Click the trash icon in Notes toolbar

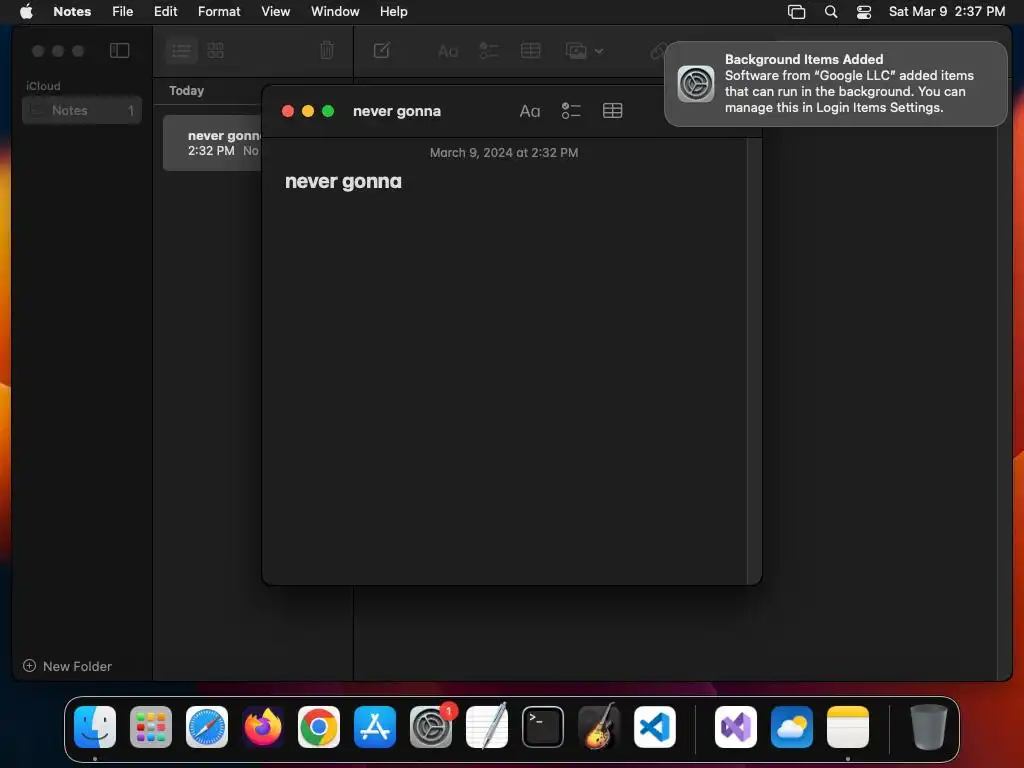(327, 50)
